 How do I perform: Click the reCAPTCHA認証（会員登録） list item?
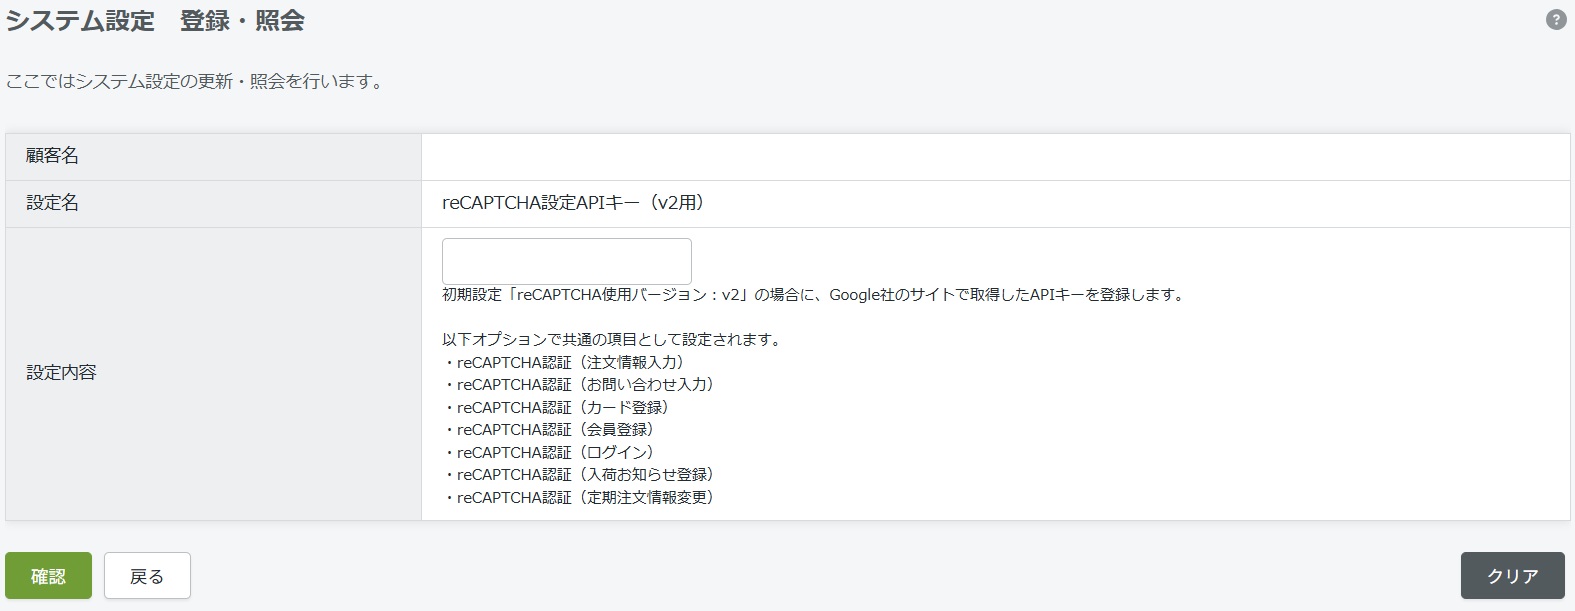click(550, 430)
